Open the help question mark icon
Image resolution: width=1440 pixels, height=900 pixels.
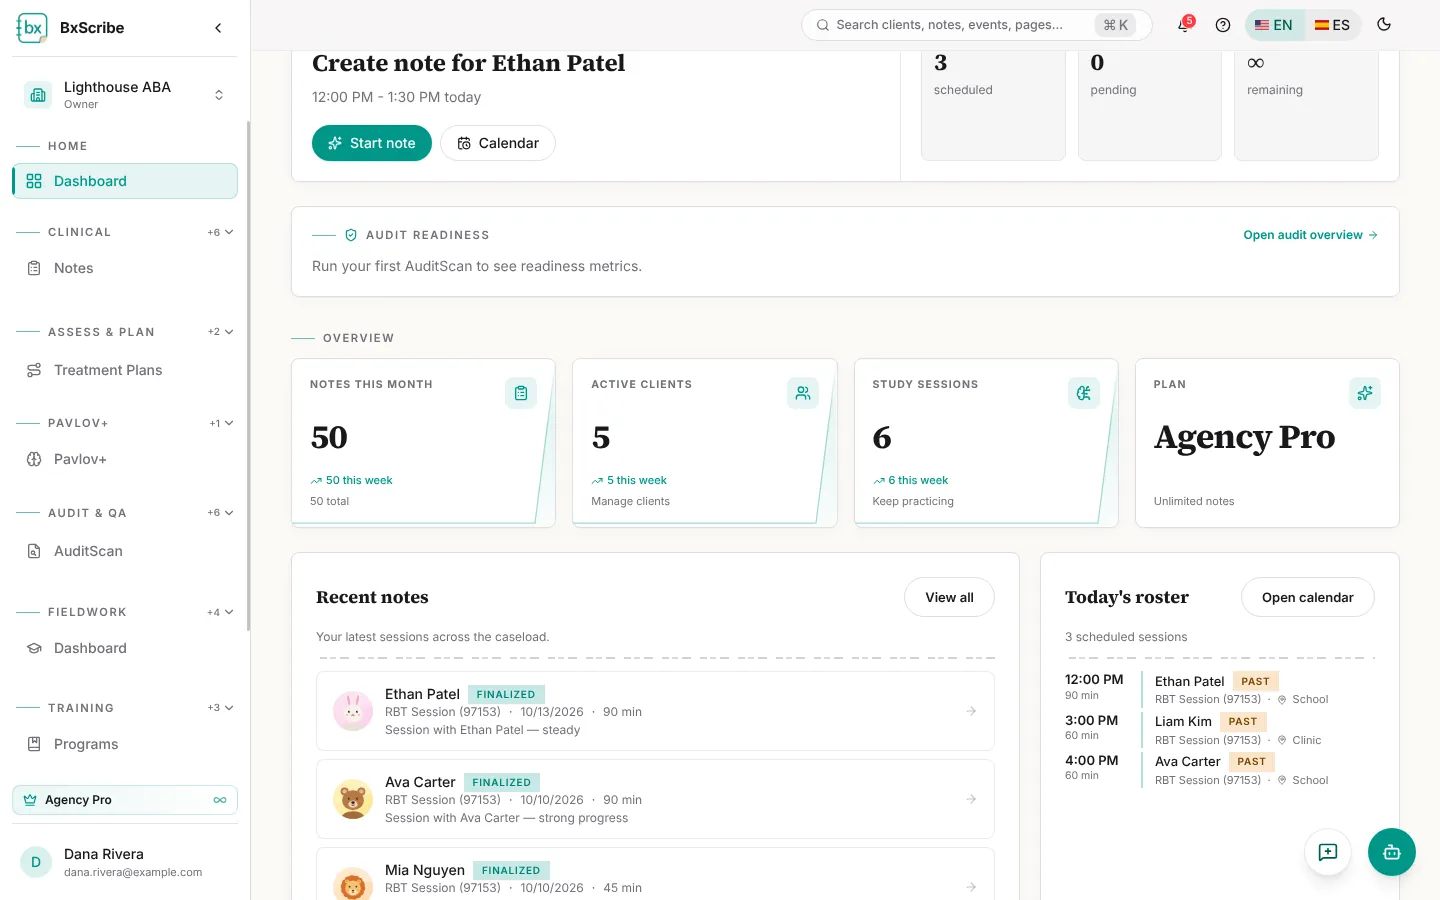(x=1222, y=25)
